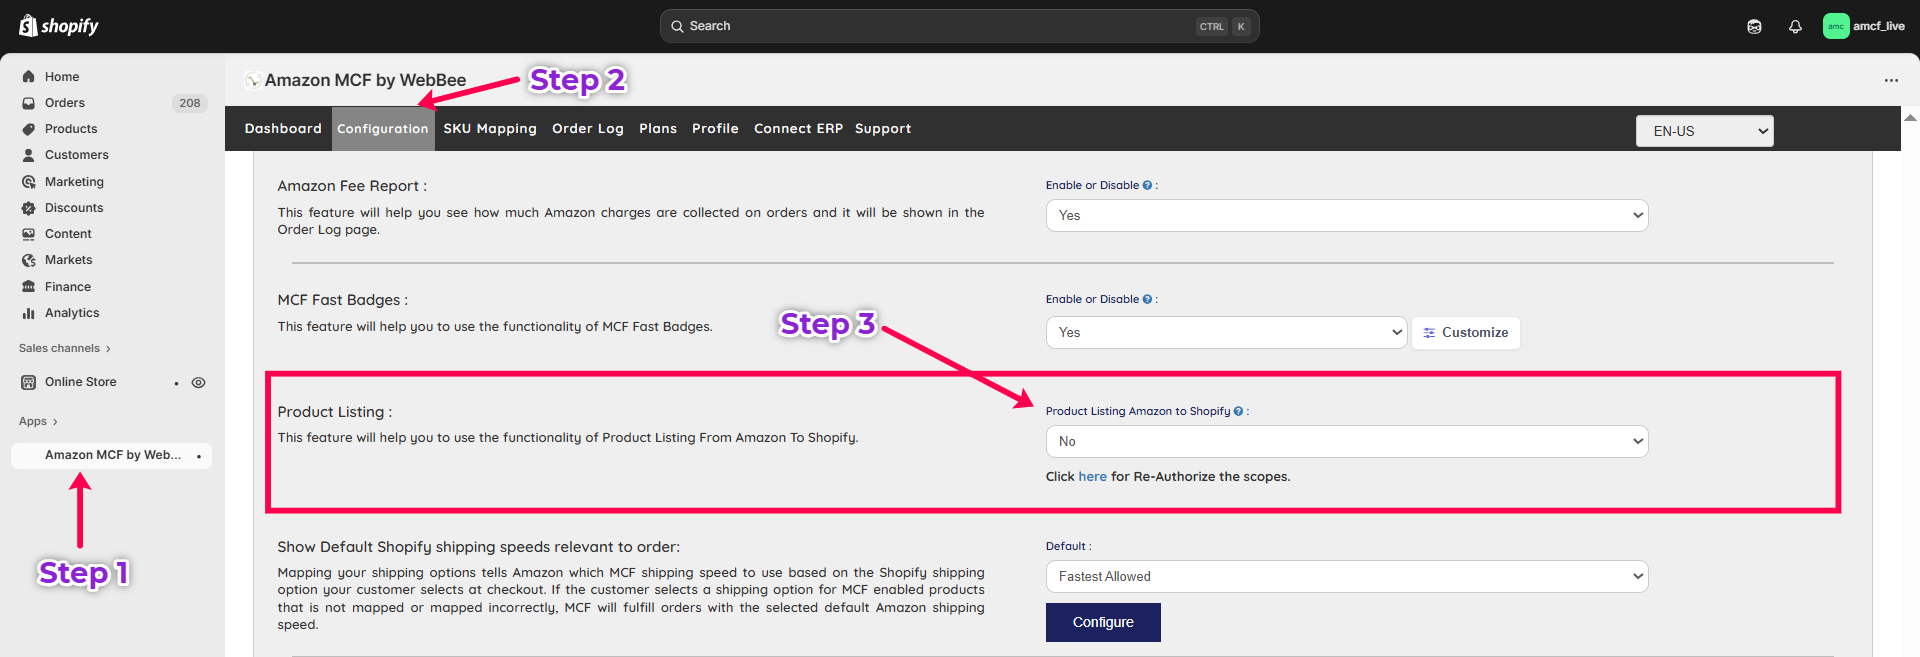Expand the Sales channels section
This screenshot has height=657, width=1920.
tap(65, 349)
